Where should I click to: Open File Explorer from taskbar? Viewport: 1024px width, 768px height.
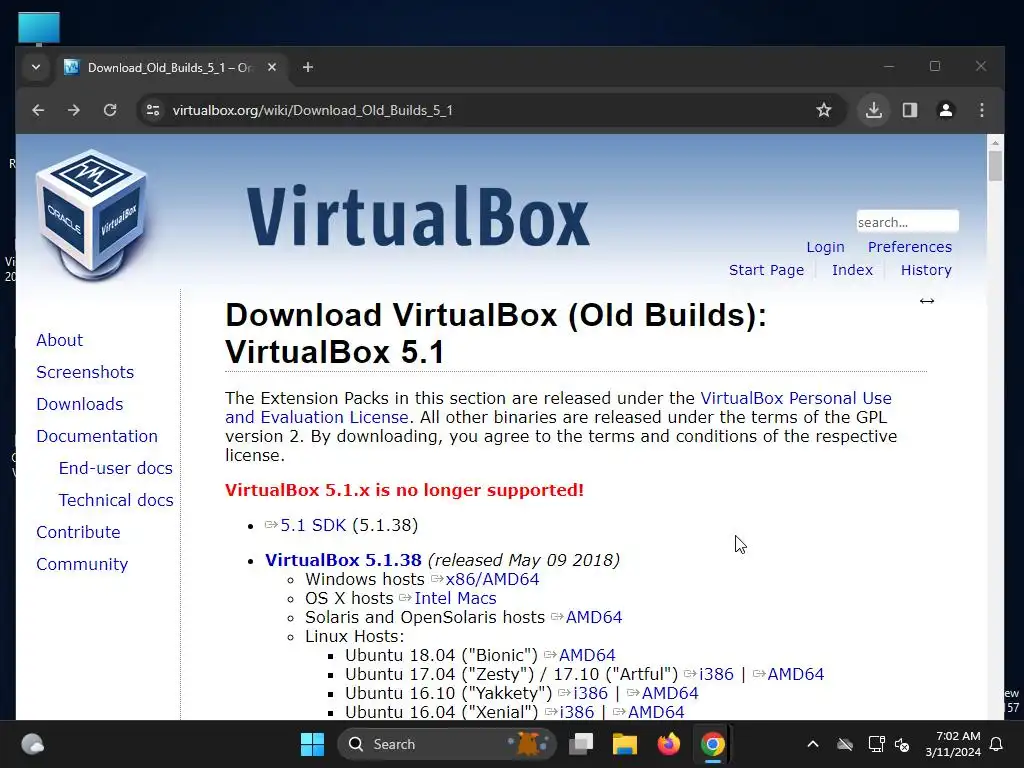[x=624, y=744]
